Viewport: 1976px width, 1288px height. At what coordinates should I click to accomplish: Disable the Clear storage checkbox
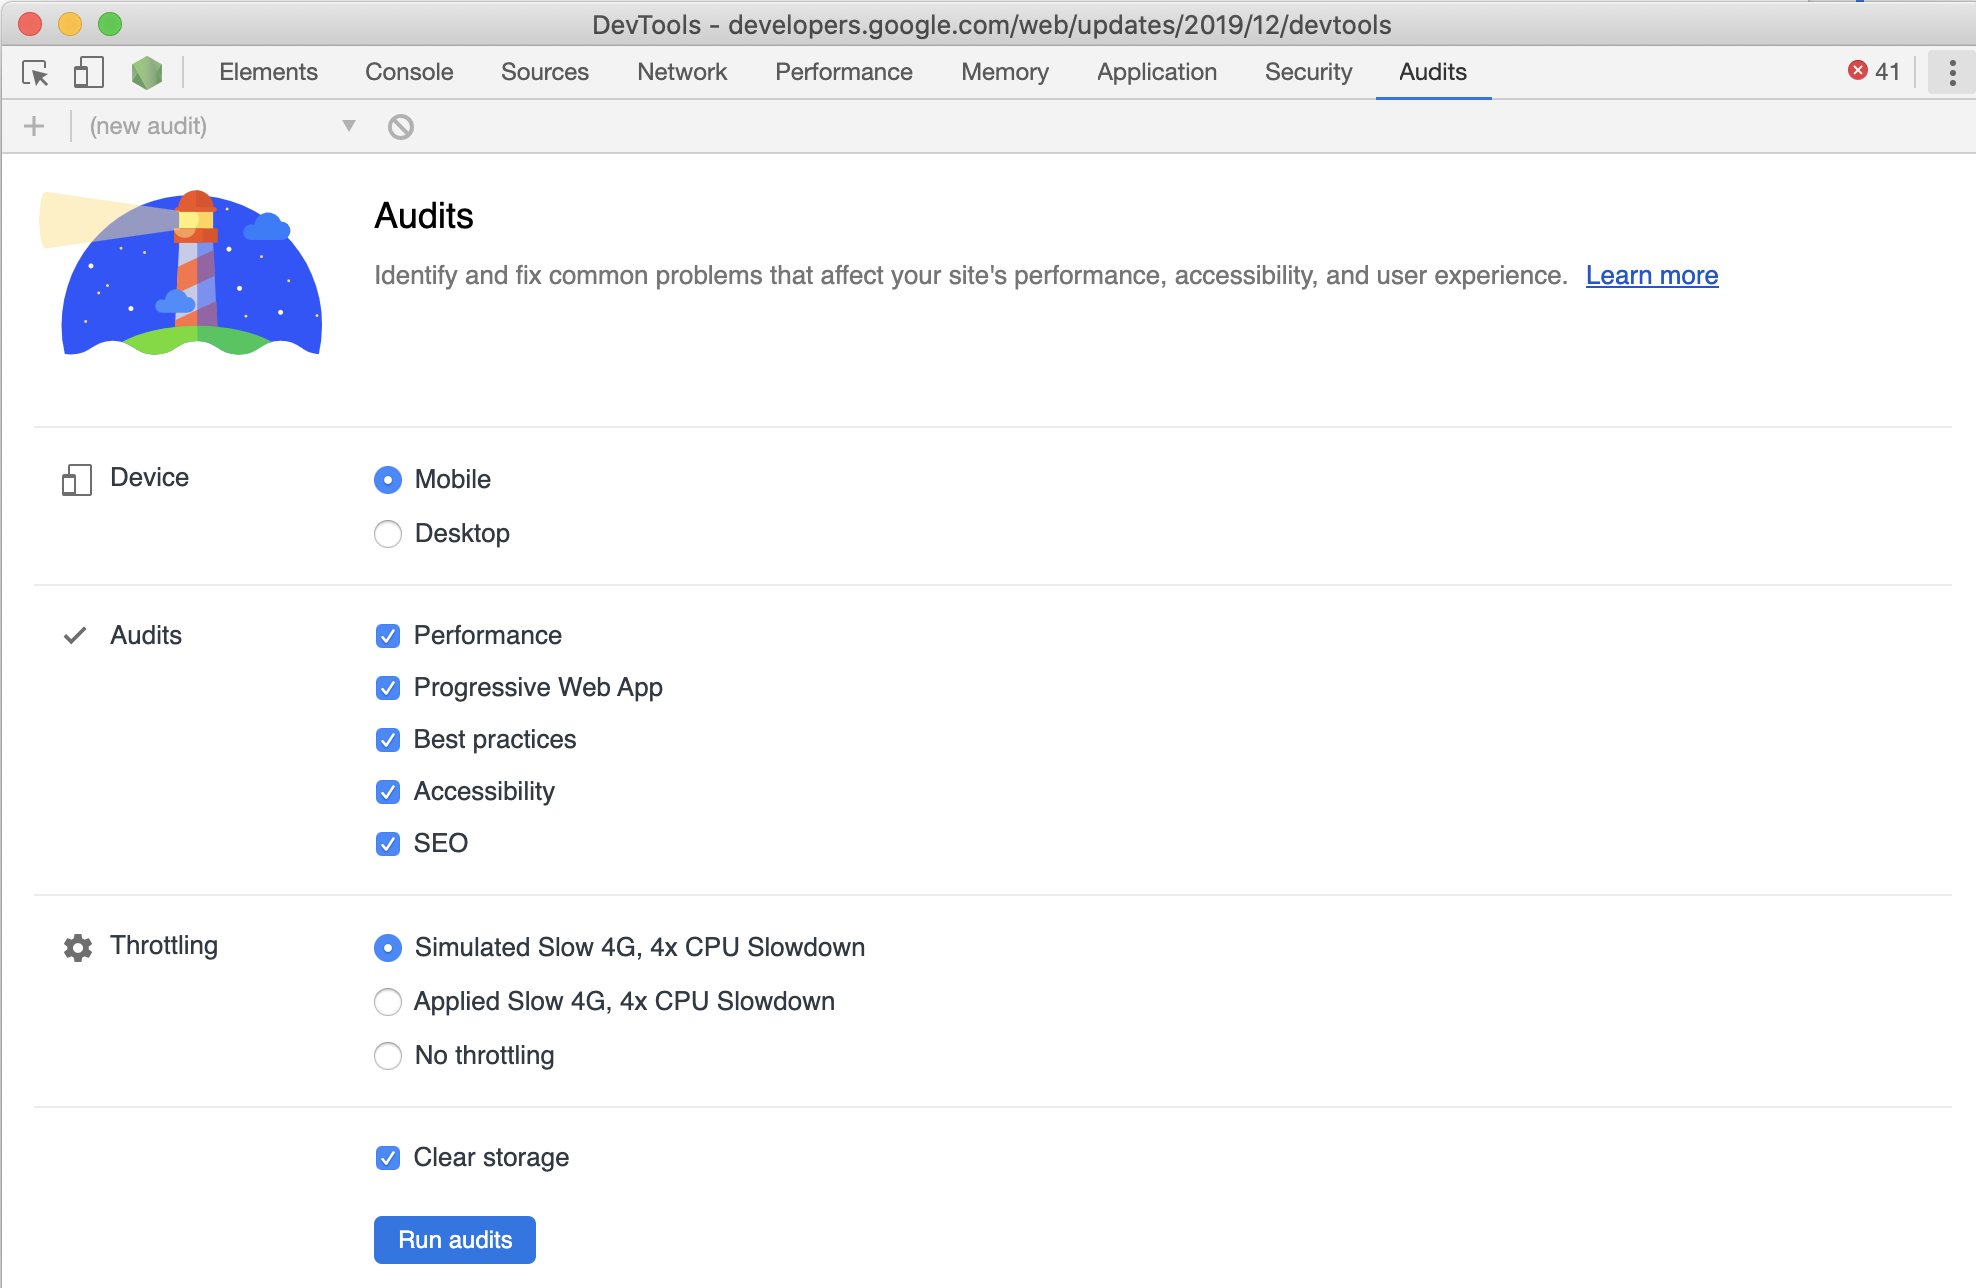pyautogui.click(x=388, y=1158)
